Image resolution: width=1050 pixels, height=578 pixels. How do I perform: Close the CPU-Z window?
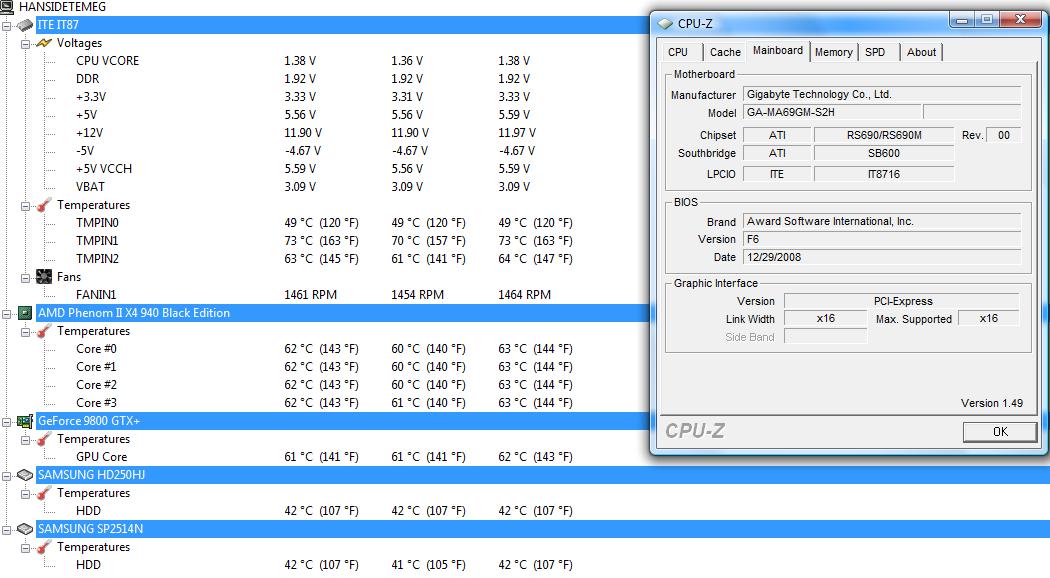point(1020,19)
